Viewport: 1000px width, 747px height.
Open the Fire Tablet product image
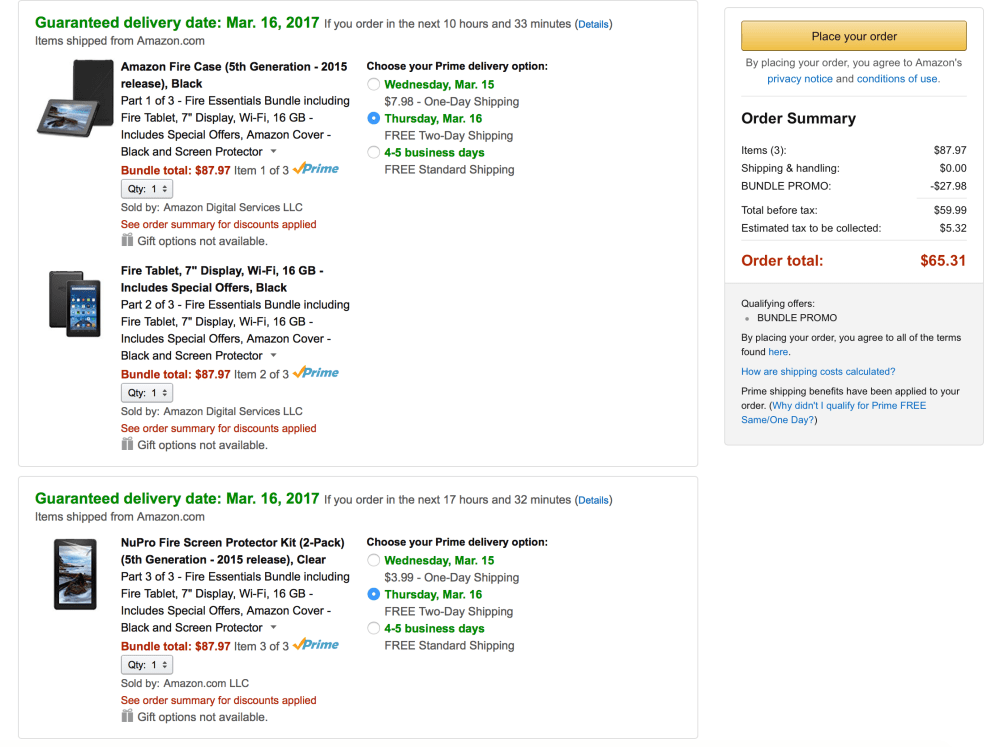coord(74,299)
